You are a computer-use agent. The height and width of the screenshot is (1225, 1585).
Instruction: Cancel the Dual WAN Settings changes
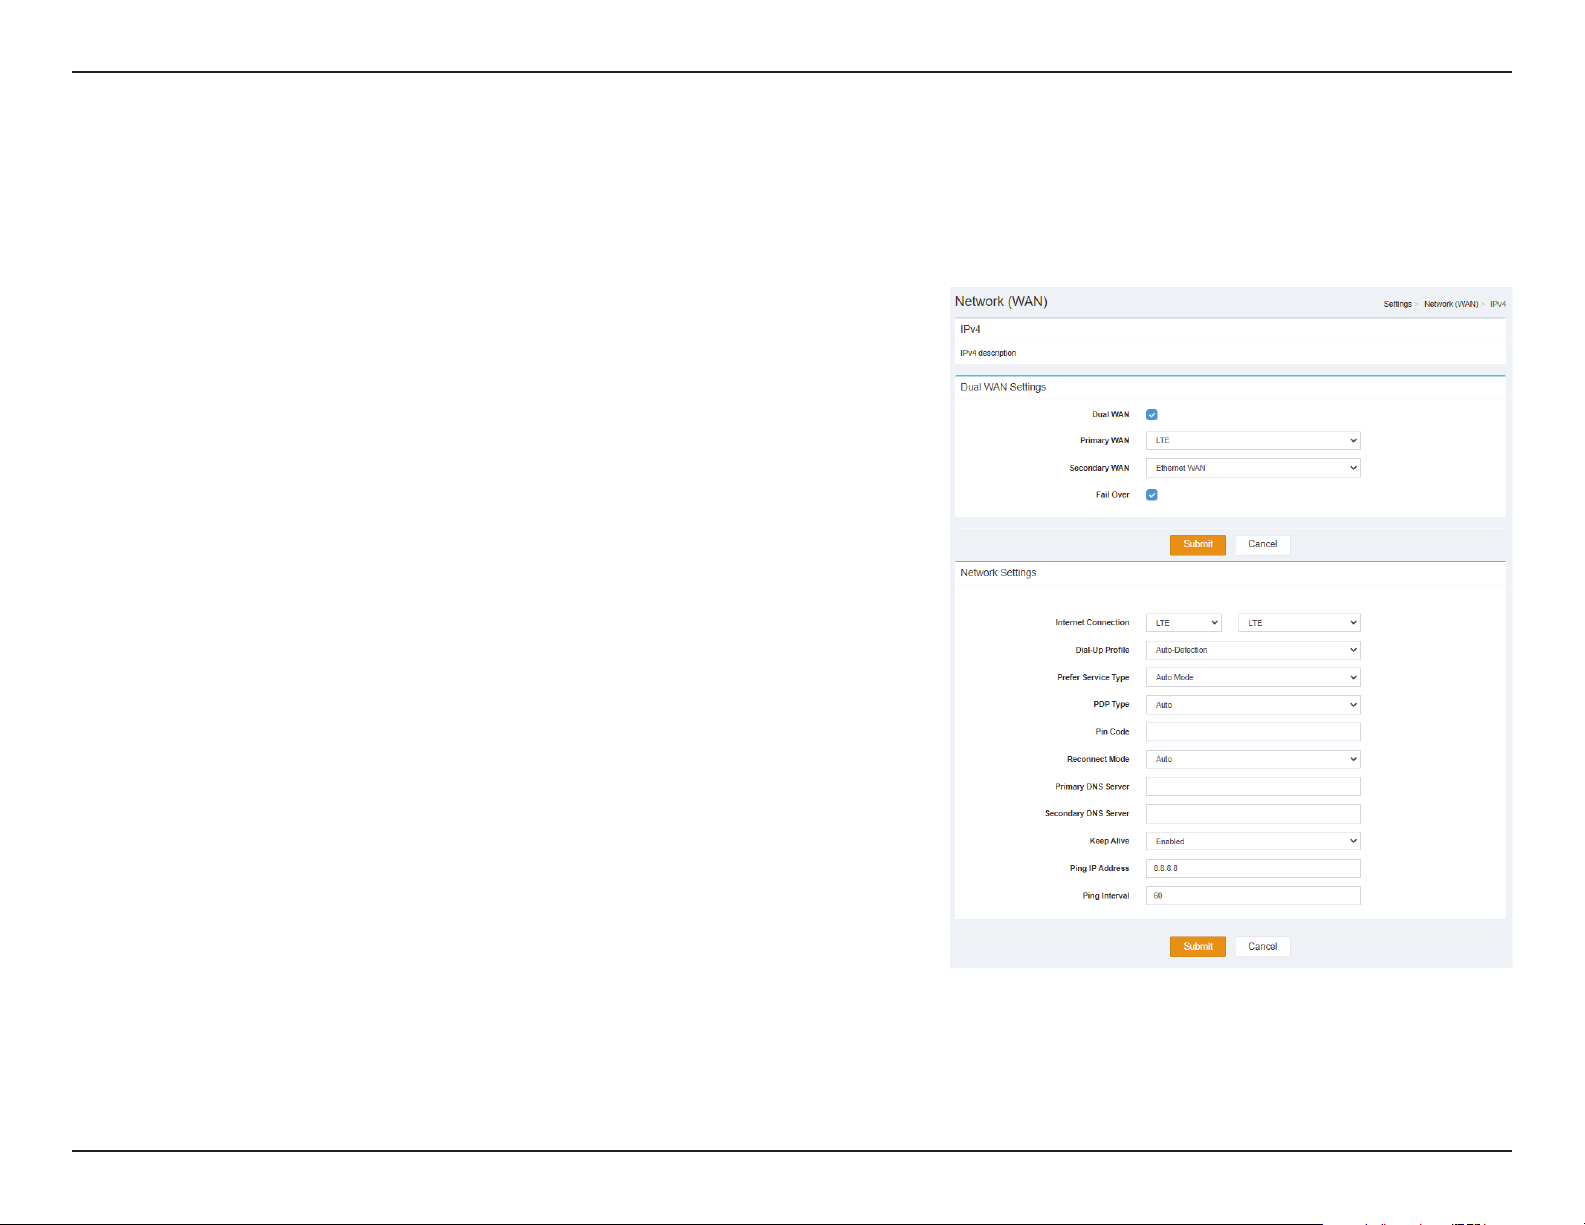[1263, 545]
